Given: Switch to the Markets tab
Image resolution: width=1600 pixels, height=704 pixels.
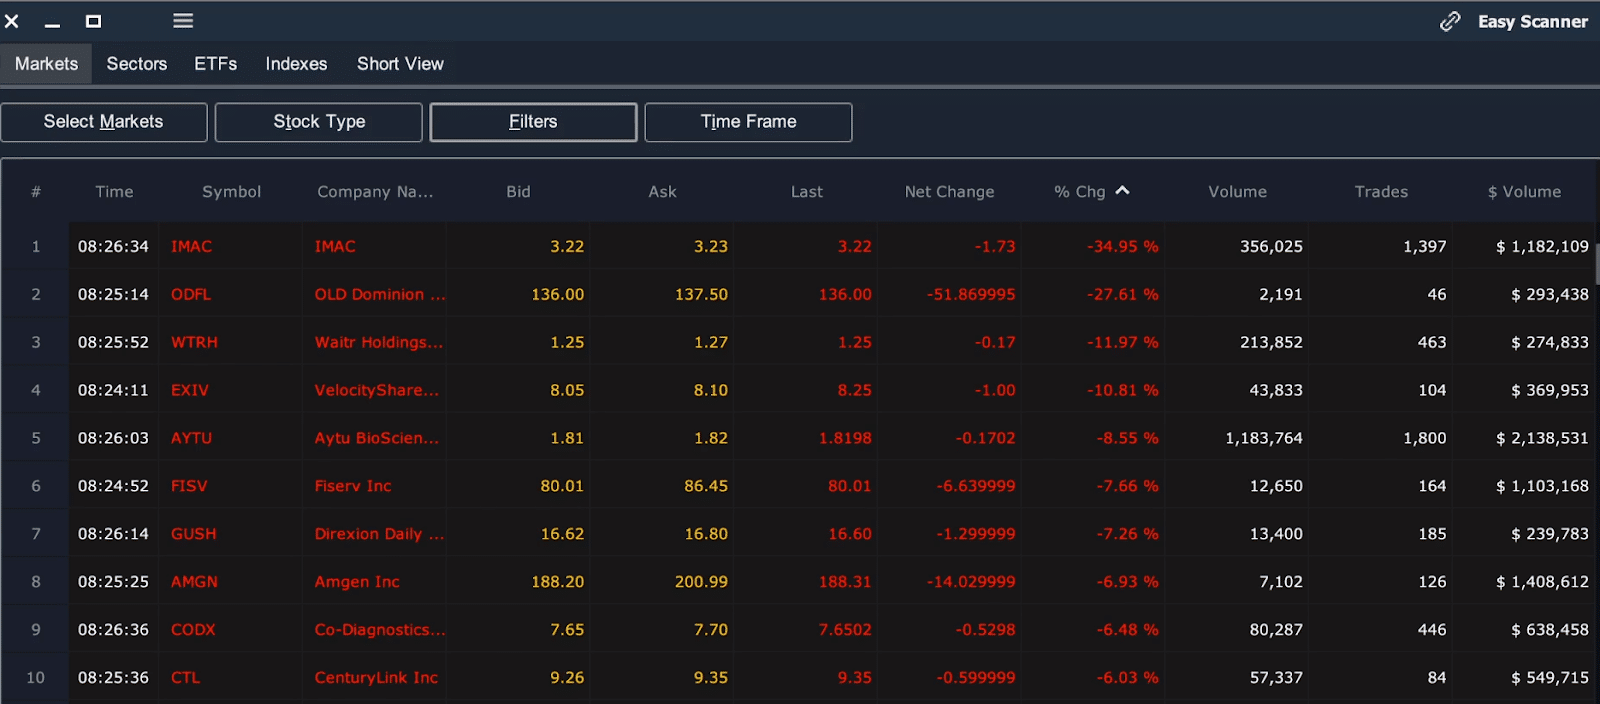Looking at the screenshot, I should click(46, 64).
